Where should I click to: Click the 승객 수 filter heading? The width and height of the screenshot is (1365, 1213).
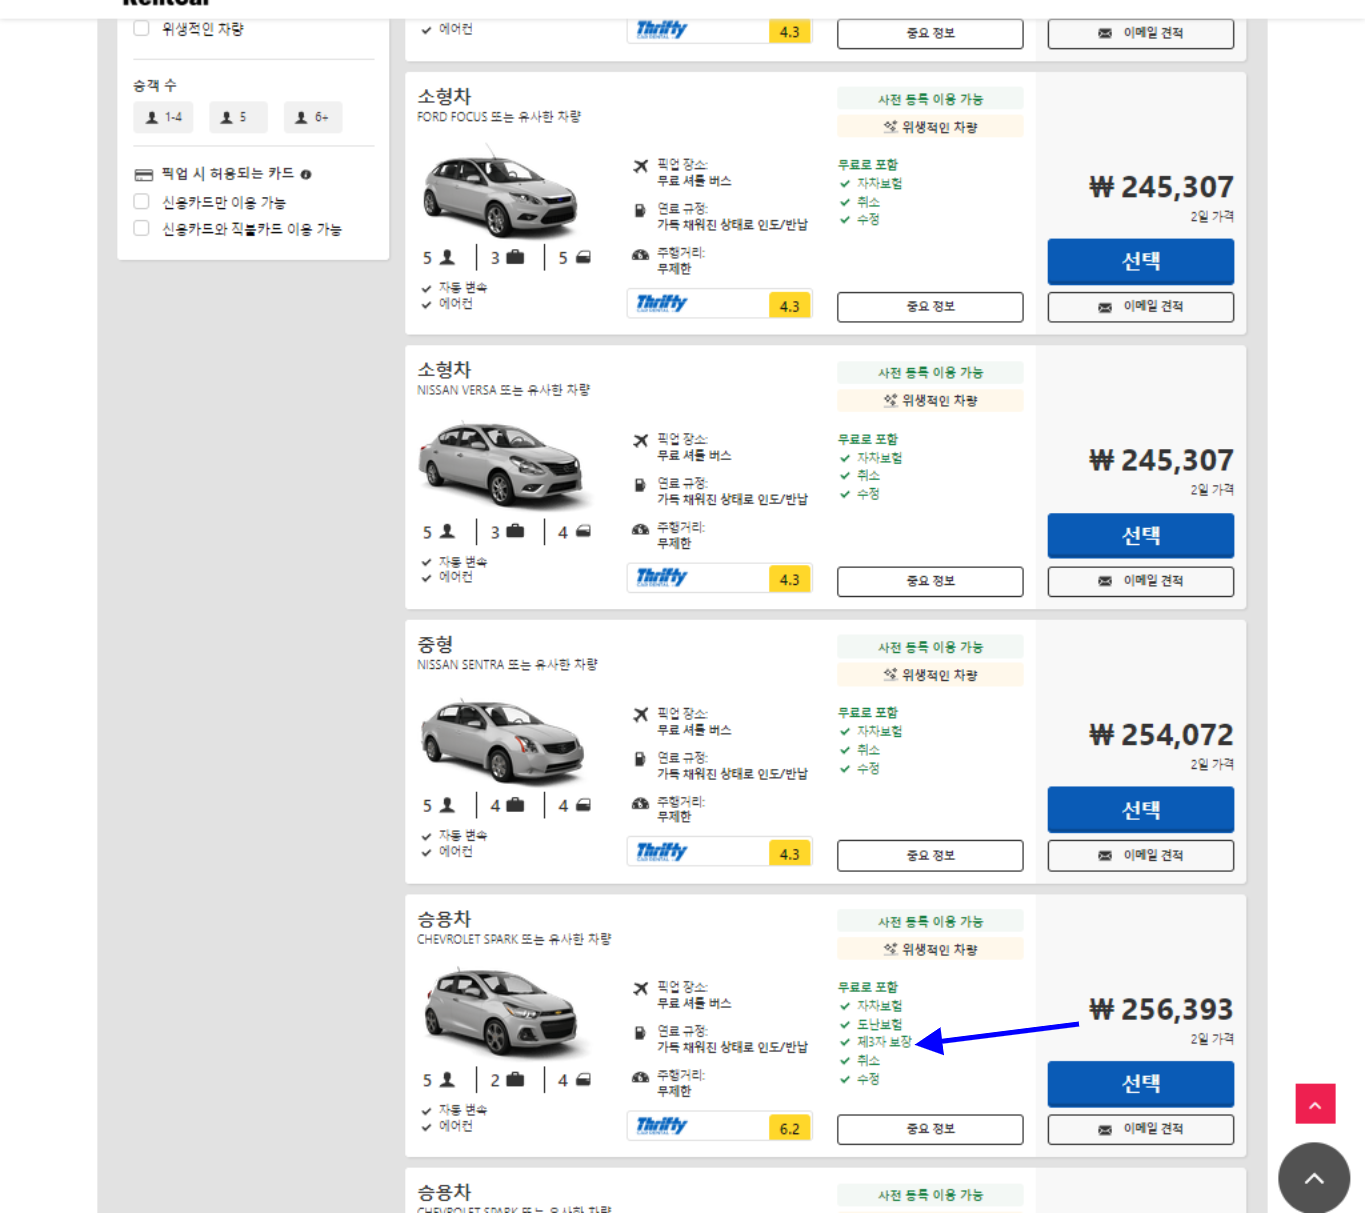[x=155, y=85]
